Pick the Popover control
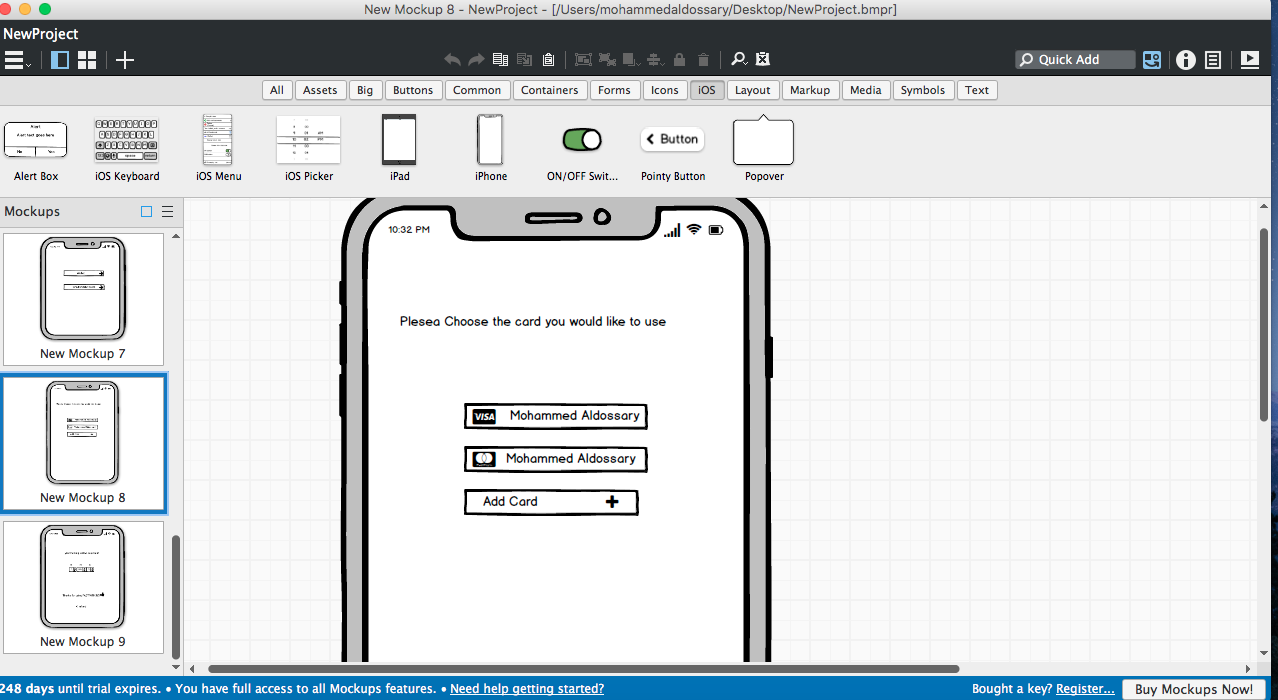This screenshot has width=1278, height=700. coord(764,148)
